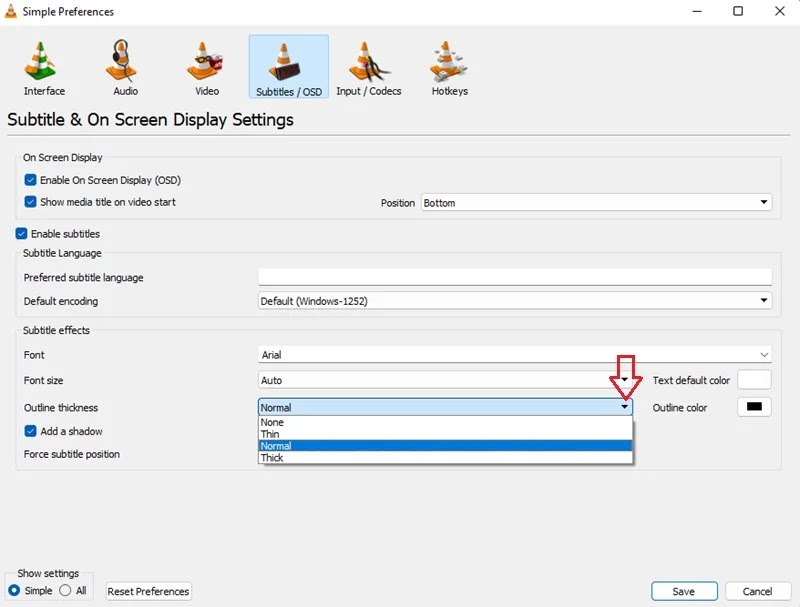This screenshot has width=800, height=607.
Task: Open the Default encoding dropdown
Action: click(x=514, y=301)
